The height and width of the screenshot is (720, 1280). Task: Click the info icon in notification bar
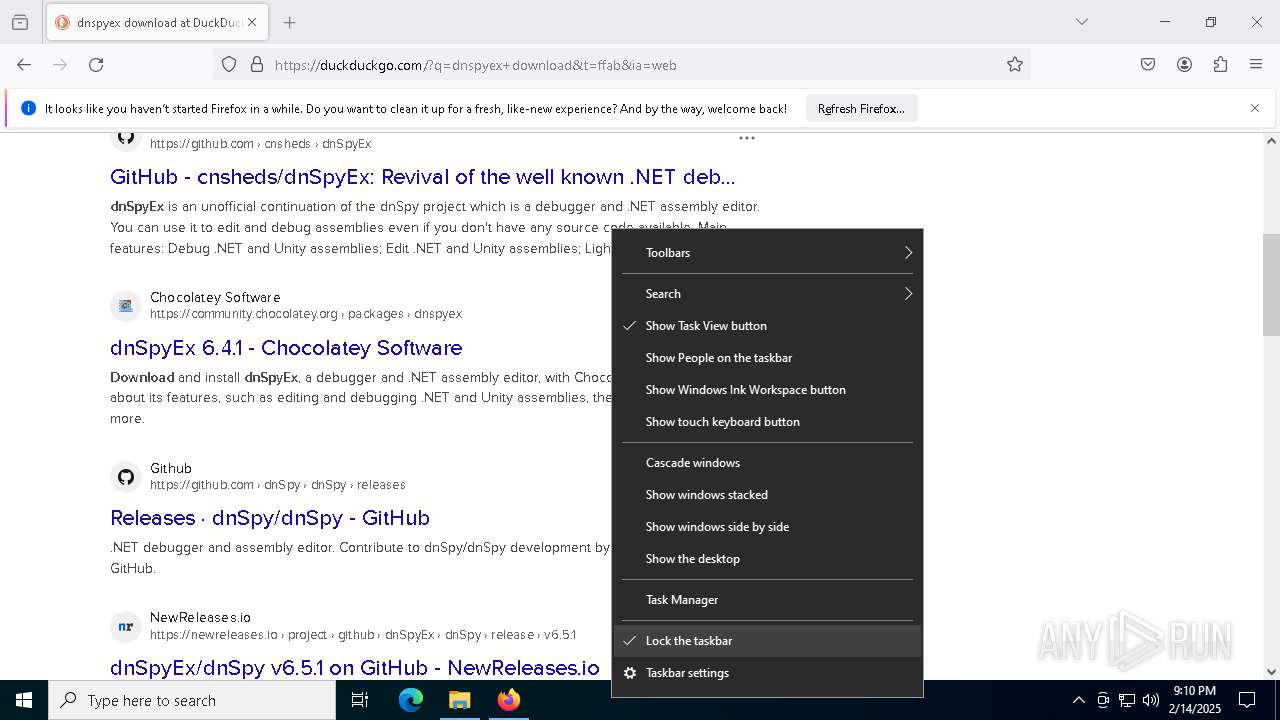[28, 108]
